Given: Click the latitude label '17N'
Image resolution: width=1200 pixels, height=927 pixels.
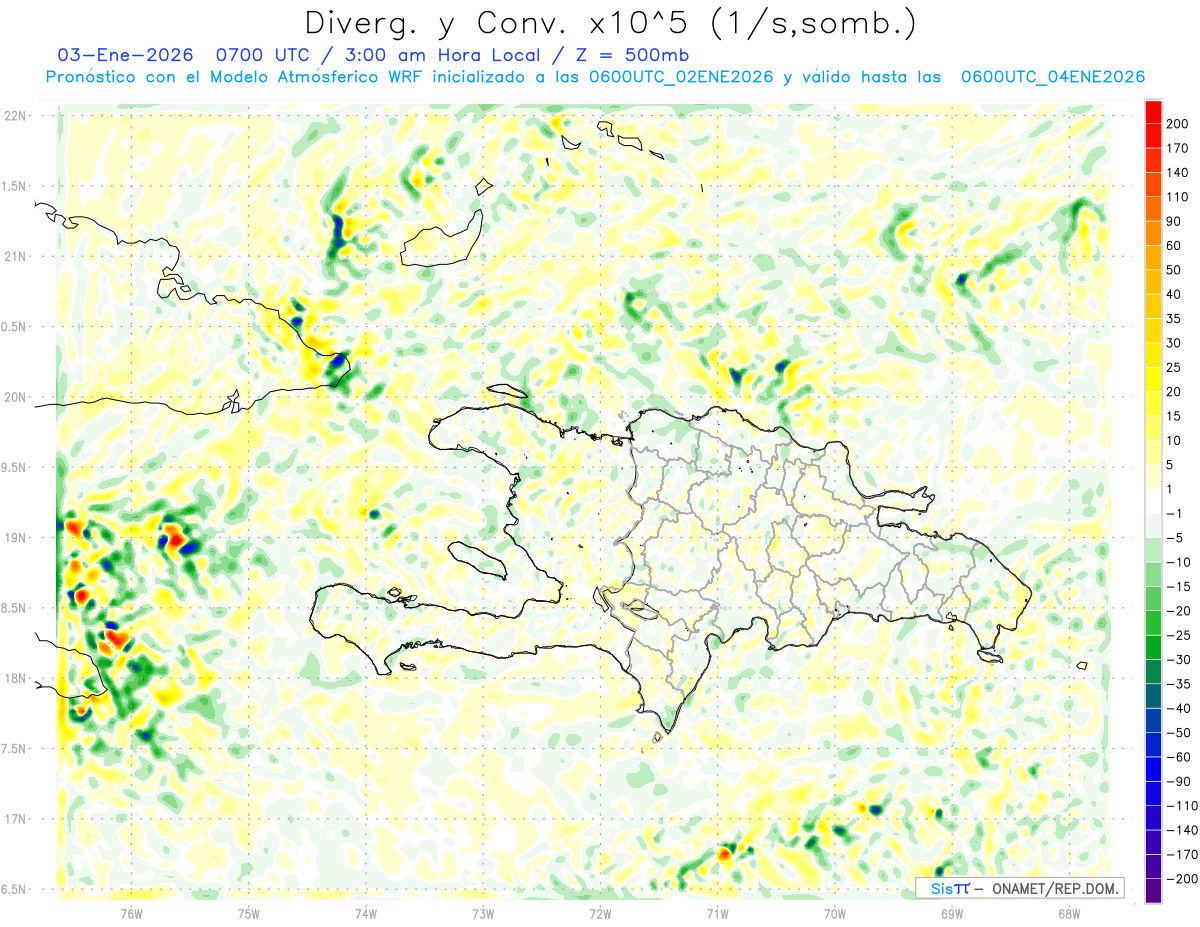Looking at the screenshot, I should (x=15, y=819).
